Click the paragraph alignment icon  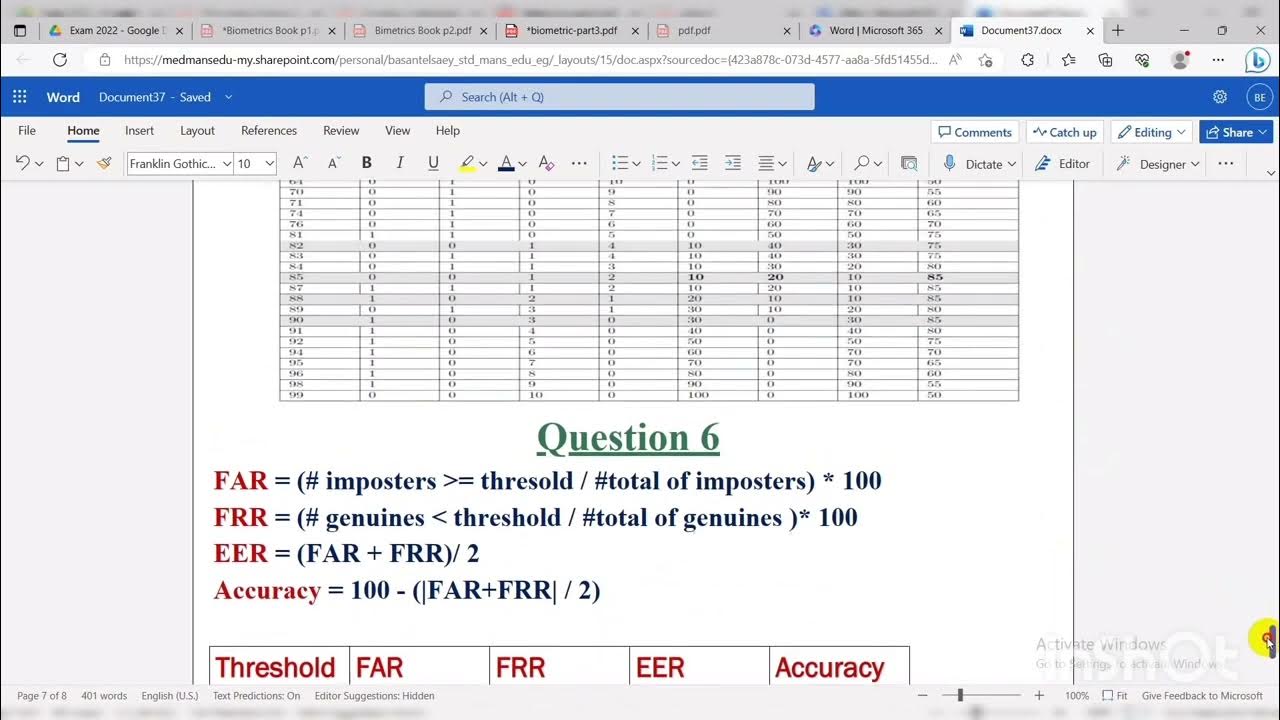click(766, 163)
